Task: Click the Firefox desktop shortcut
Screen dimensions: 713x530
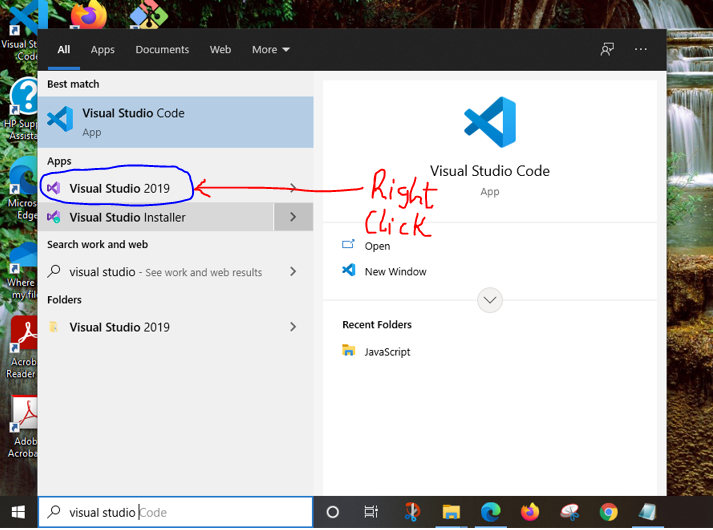Action: (x=89, y=14)
